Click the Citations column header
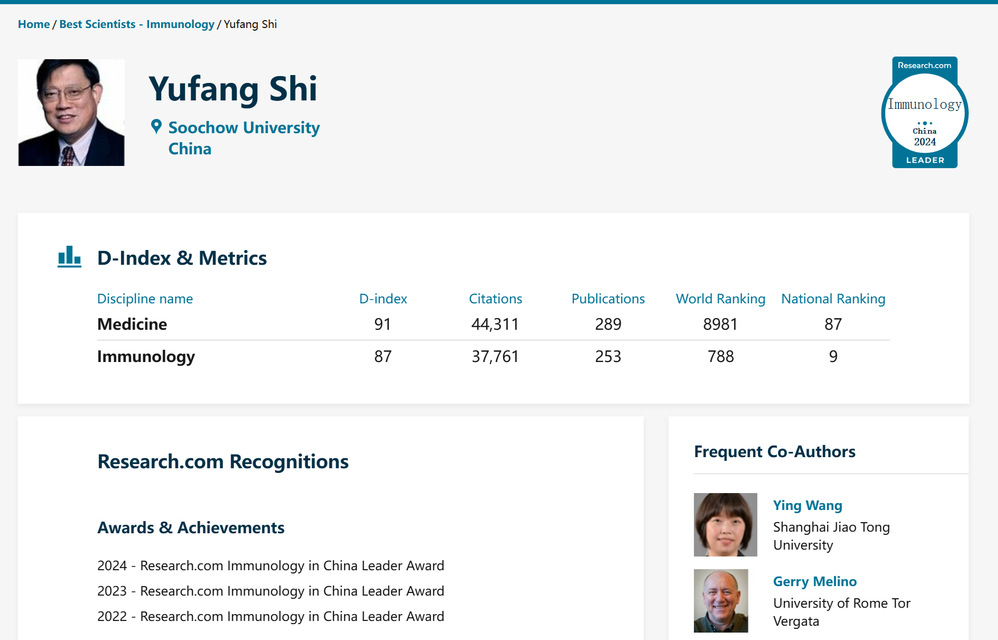Viewport: 998px width, 640px height. [x=495, y=298]
